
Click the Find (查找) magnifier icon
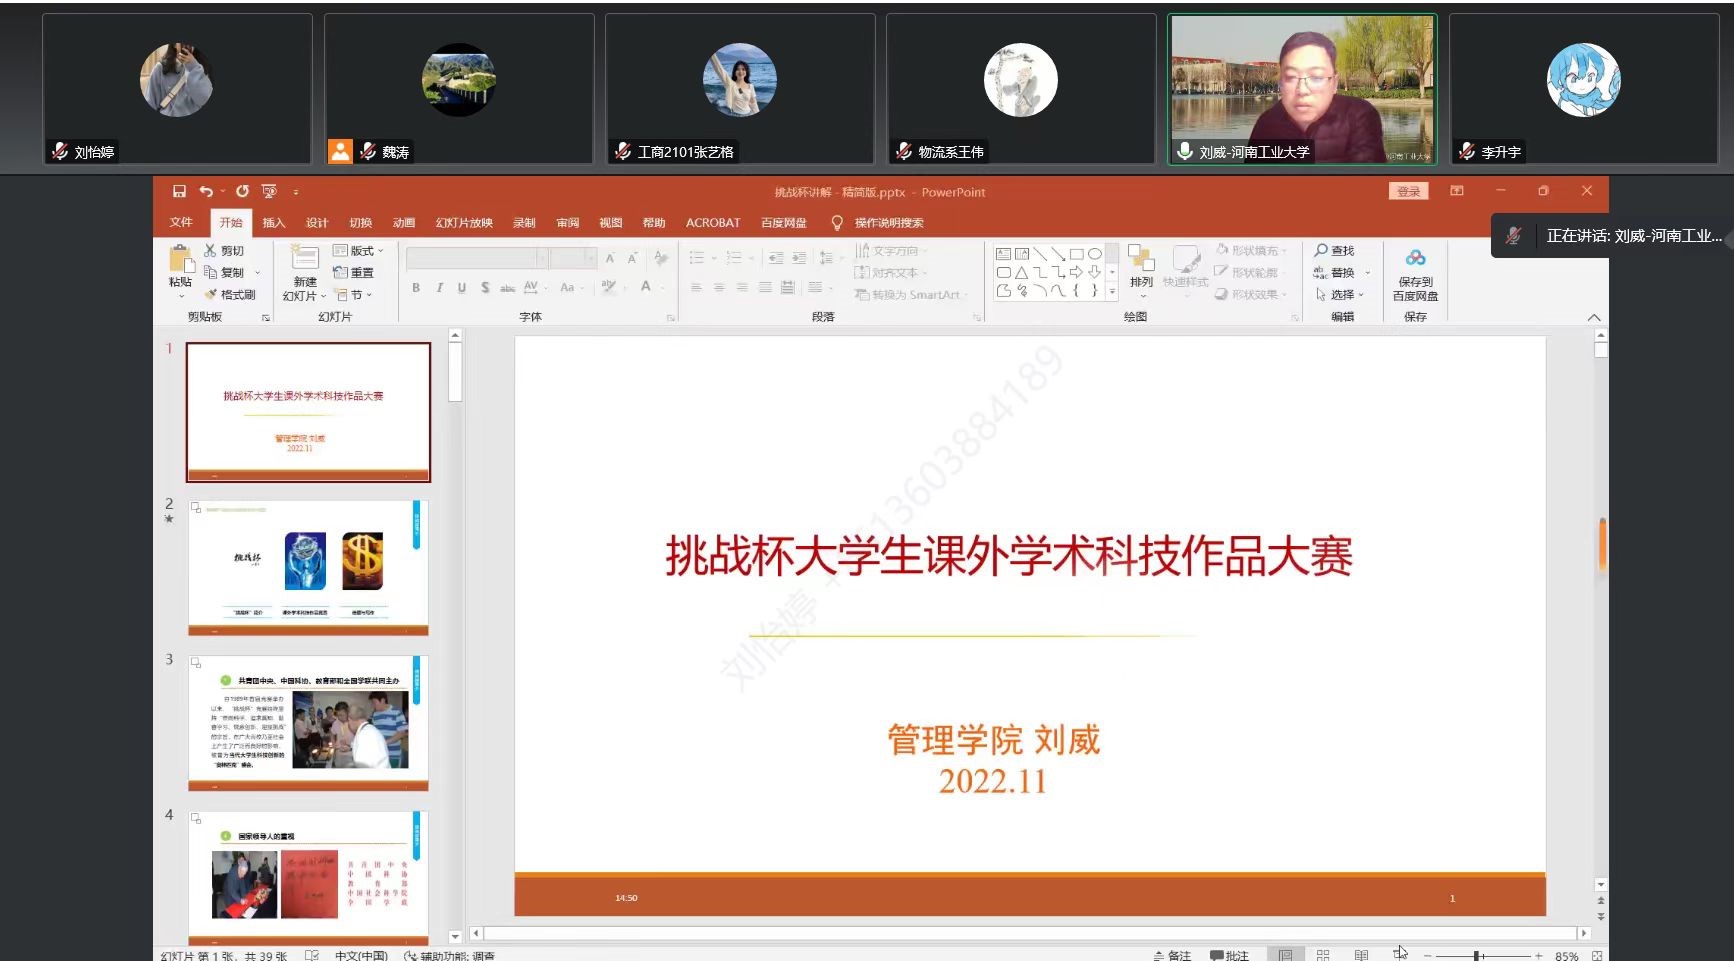(x=1321, y=251)
